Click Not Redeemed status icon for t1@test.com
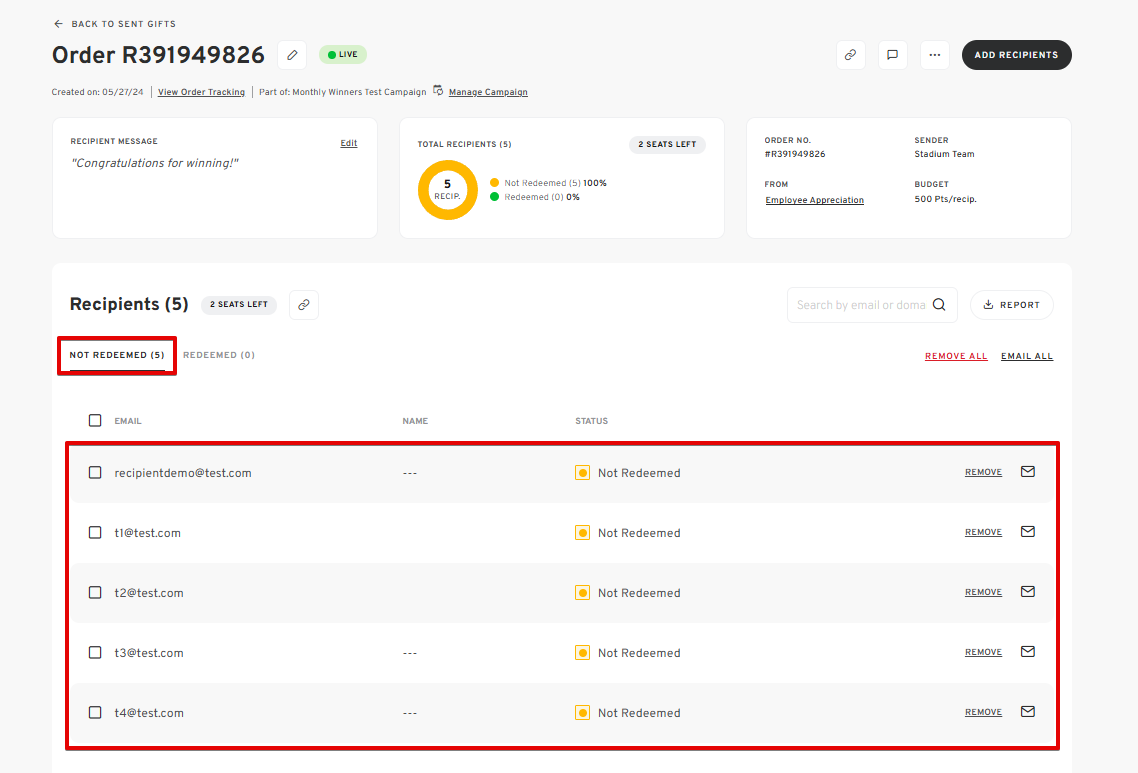 582,533
